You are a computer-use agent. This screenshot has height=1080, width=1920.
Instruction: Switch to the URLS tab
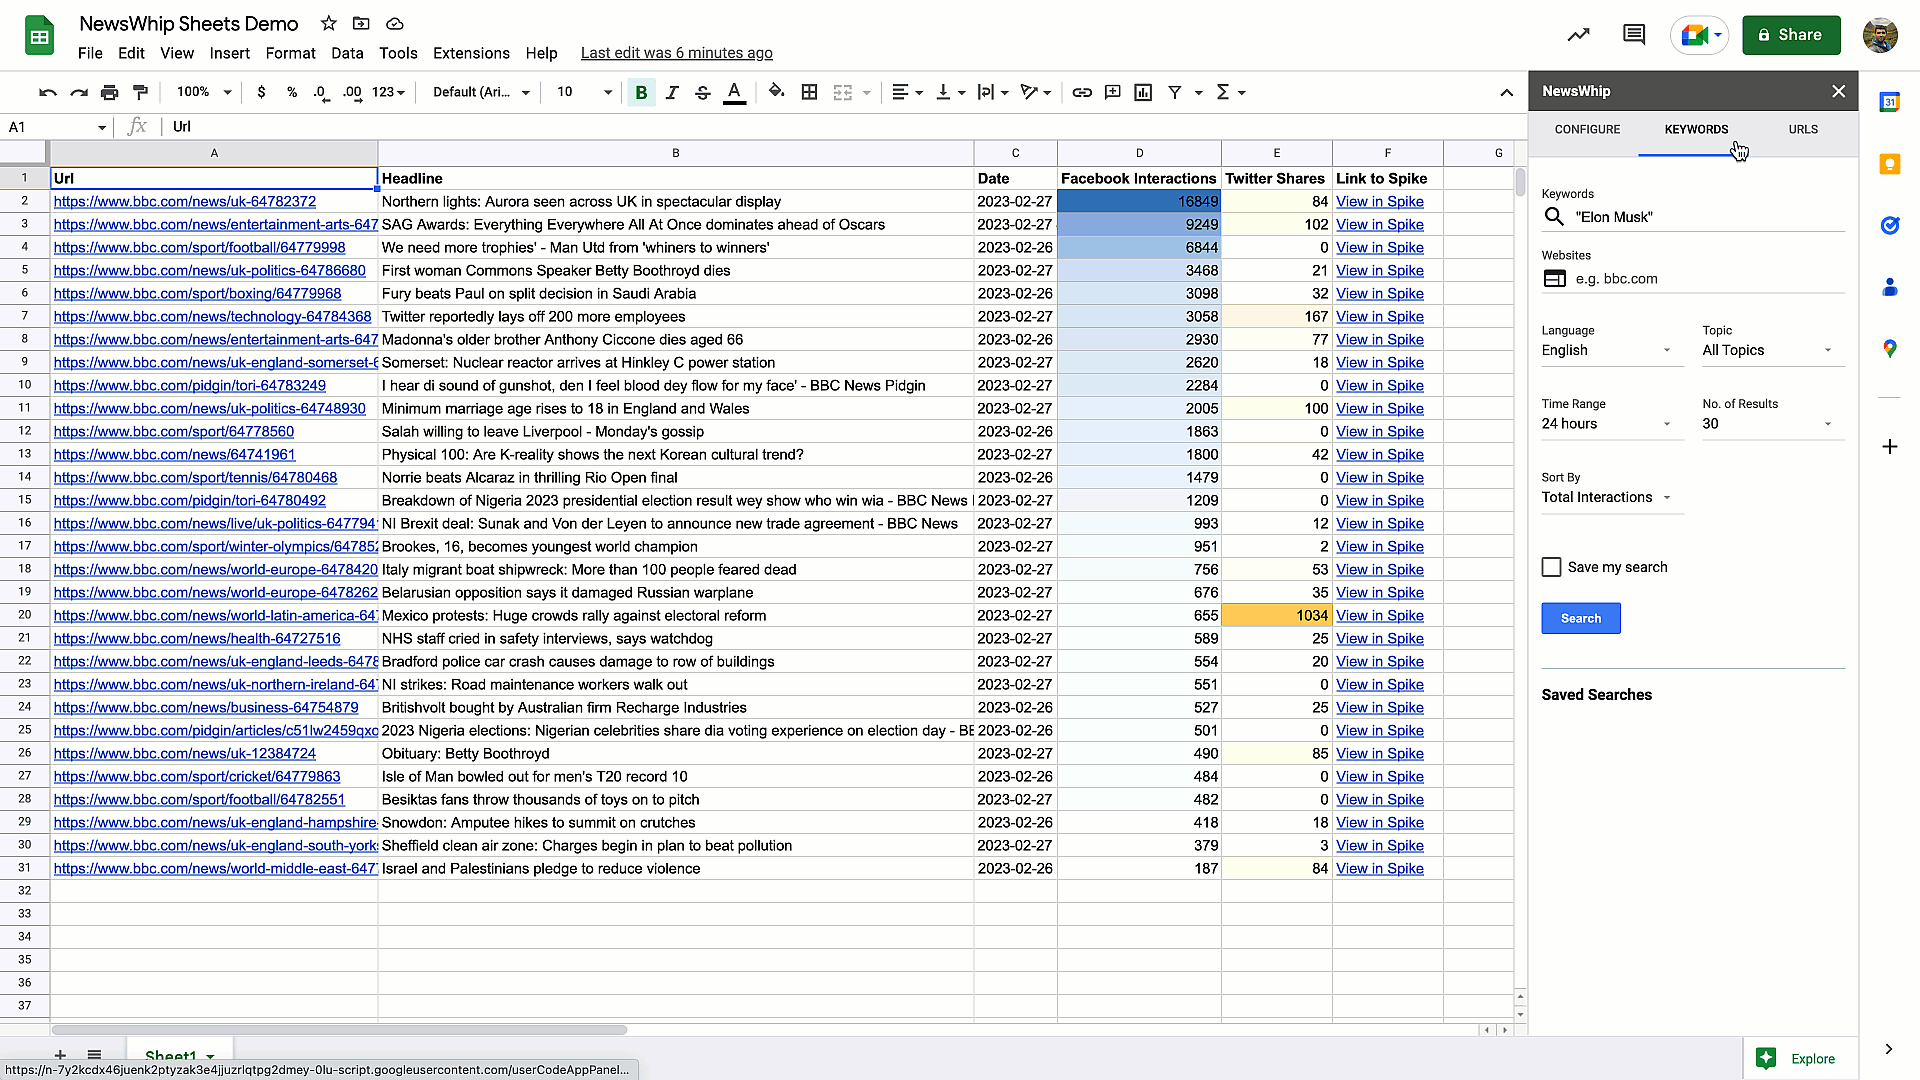[x=1803, y=129]
